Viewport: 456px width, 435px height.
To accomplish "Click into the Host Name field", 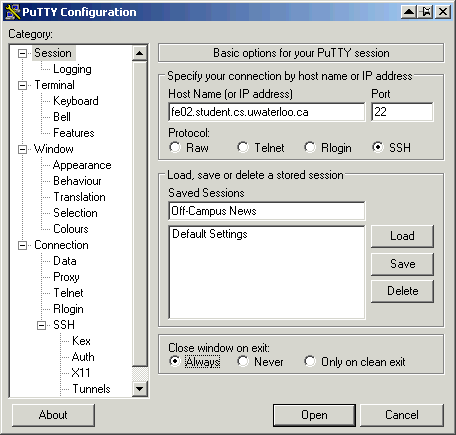I will [267, 112].
